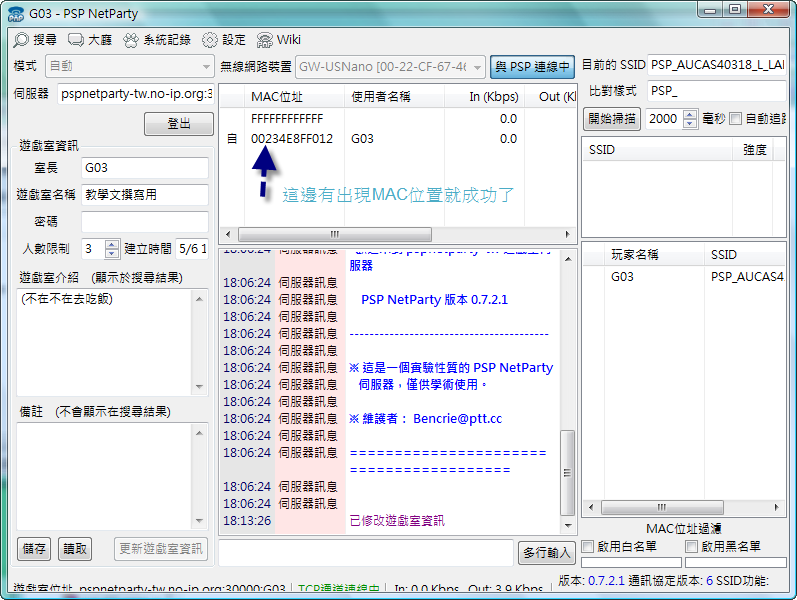797x600 pixels.
Task: Click 更新遊戲室資訊 update button
Action: [x=161, y=549]
